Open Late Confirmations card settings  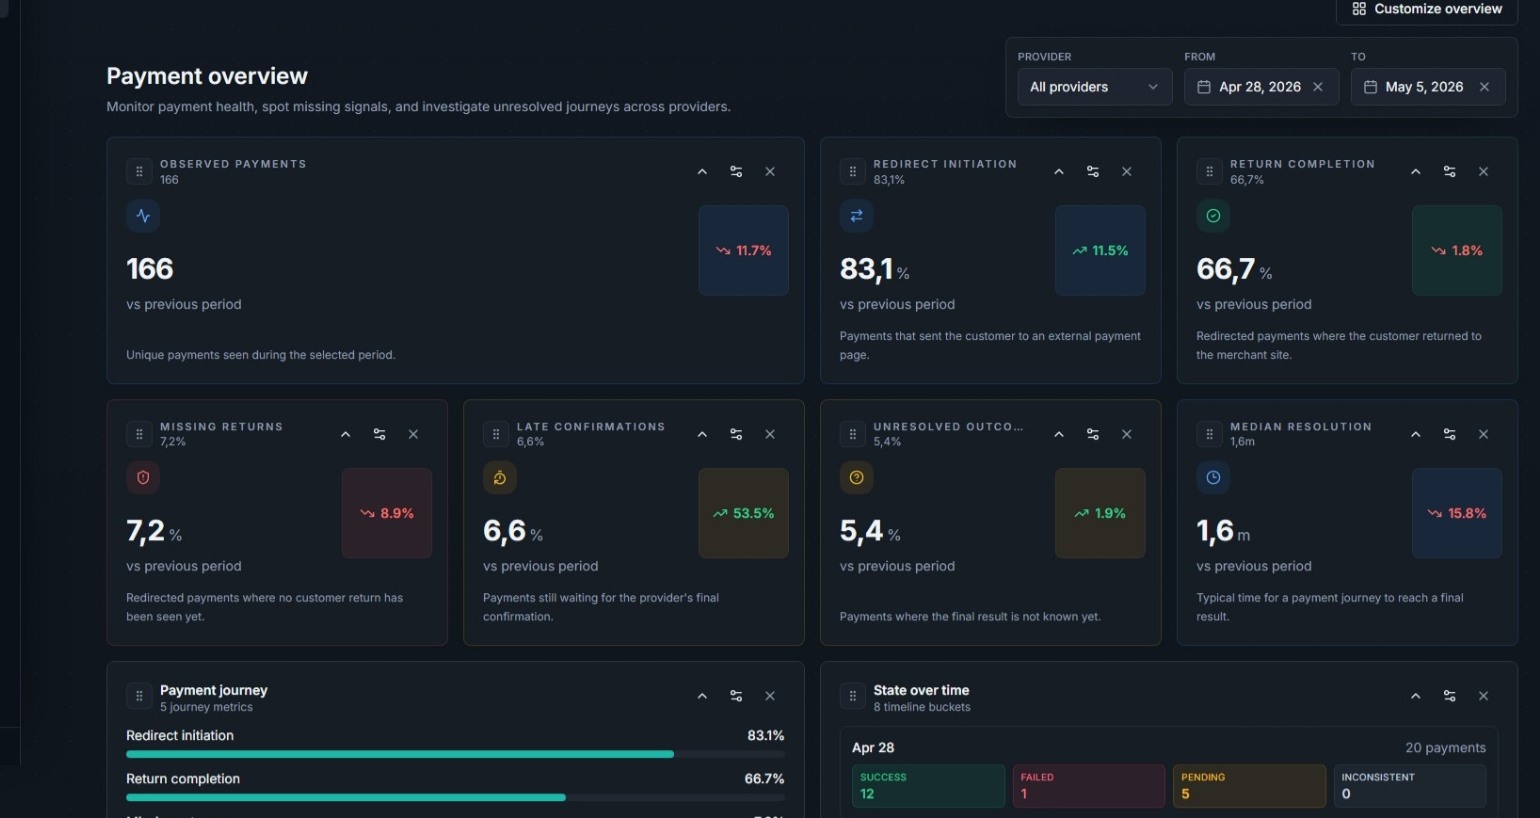point(736,434)
